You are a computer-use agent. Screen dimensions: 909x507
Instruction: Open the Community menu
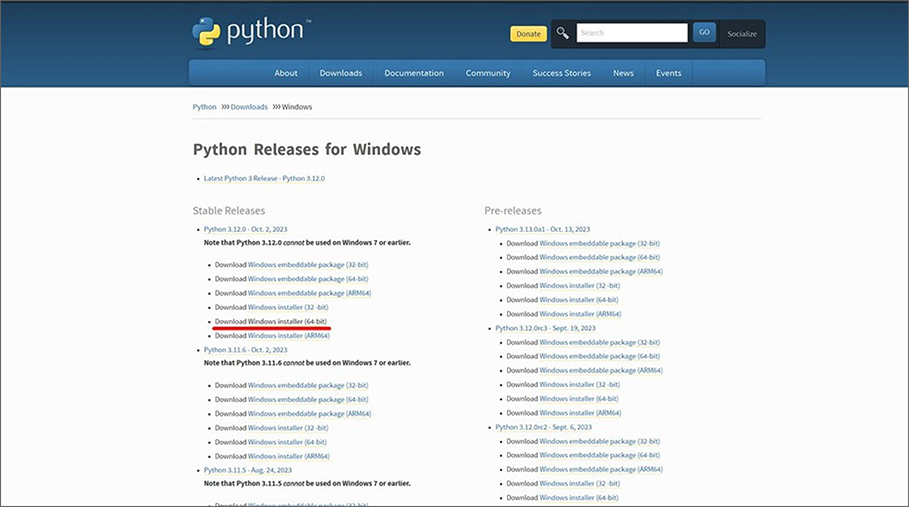click(488, 73)
